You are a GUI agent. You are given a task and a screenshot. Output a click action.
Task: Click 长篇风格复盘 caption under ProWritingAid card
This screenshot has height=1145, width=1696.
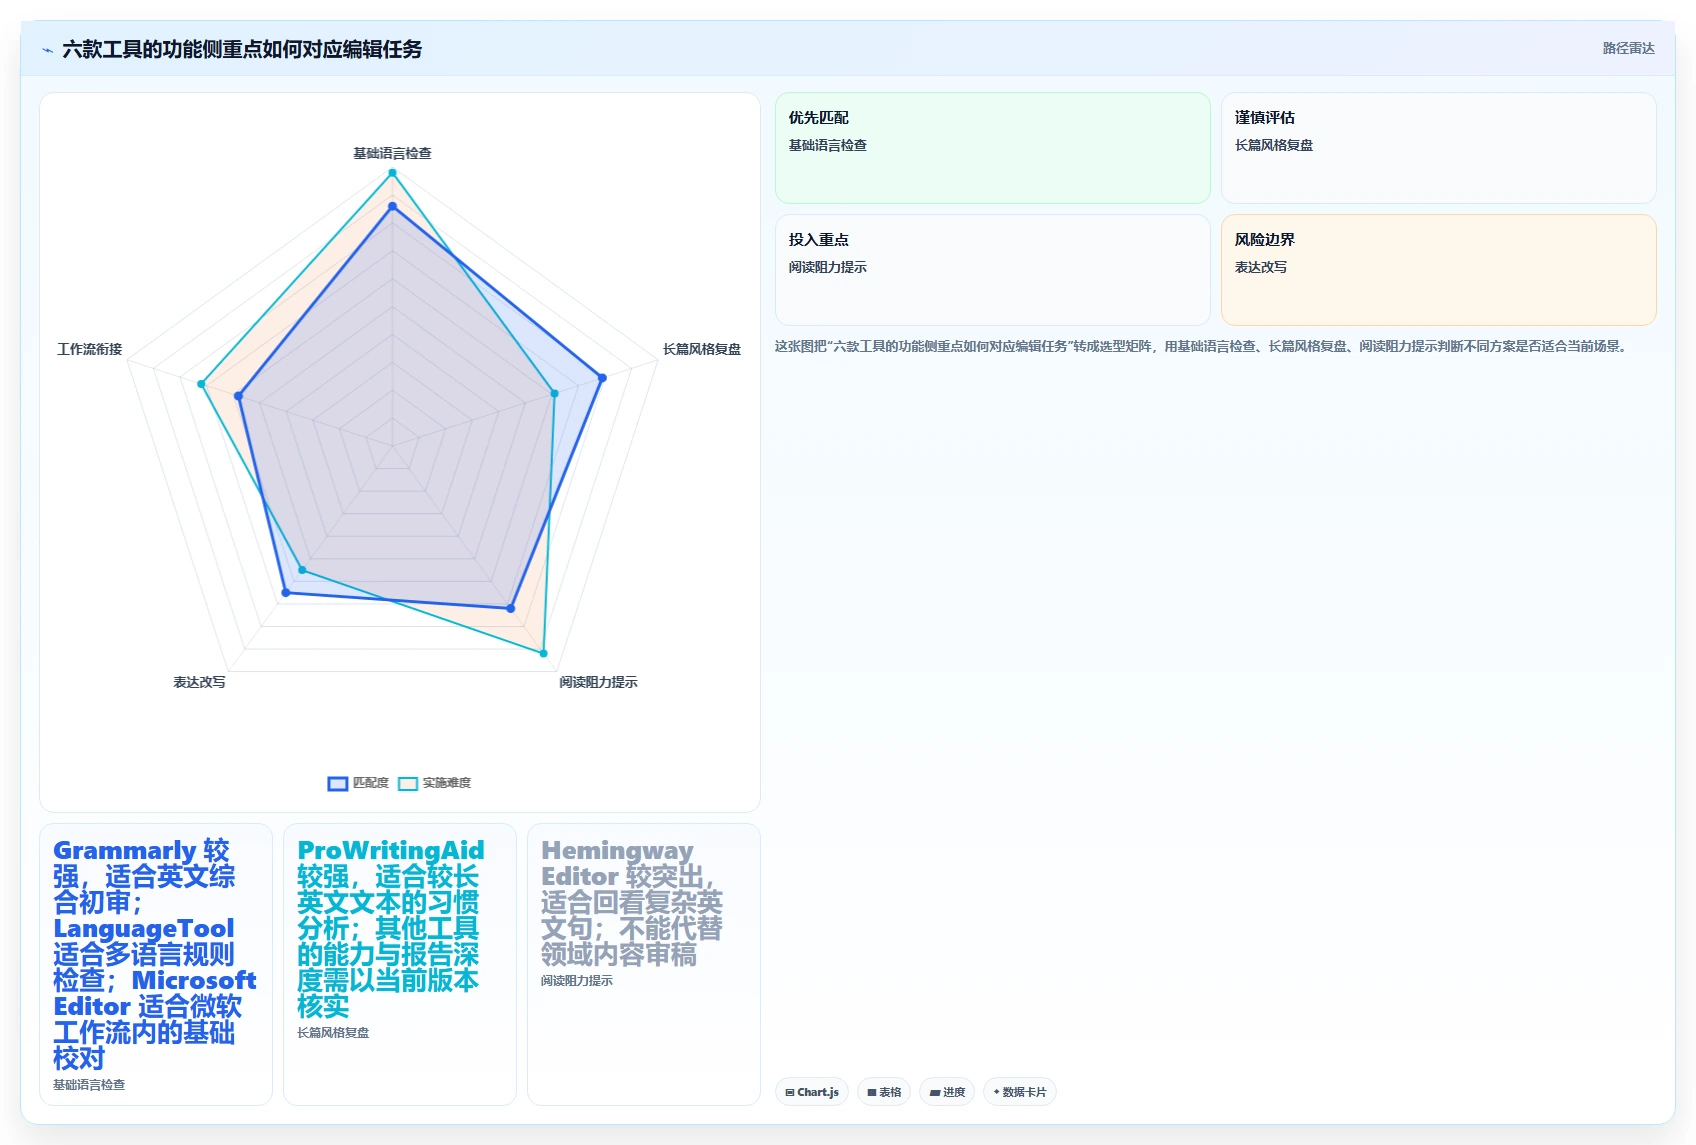333,1033
